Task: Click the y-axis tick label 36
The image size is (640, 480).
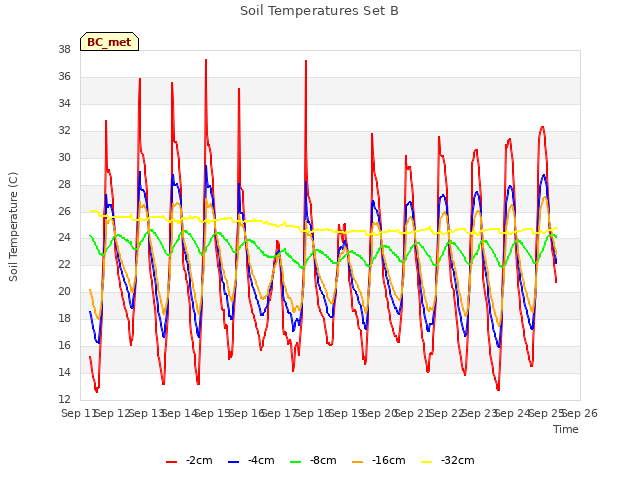Action: tap(64, 77)
